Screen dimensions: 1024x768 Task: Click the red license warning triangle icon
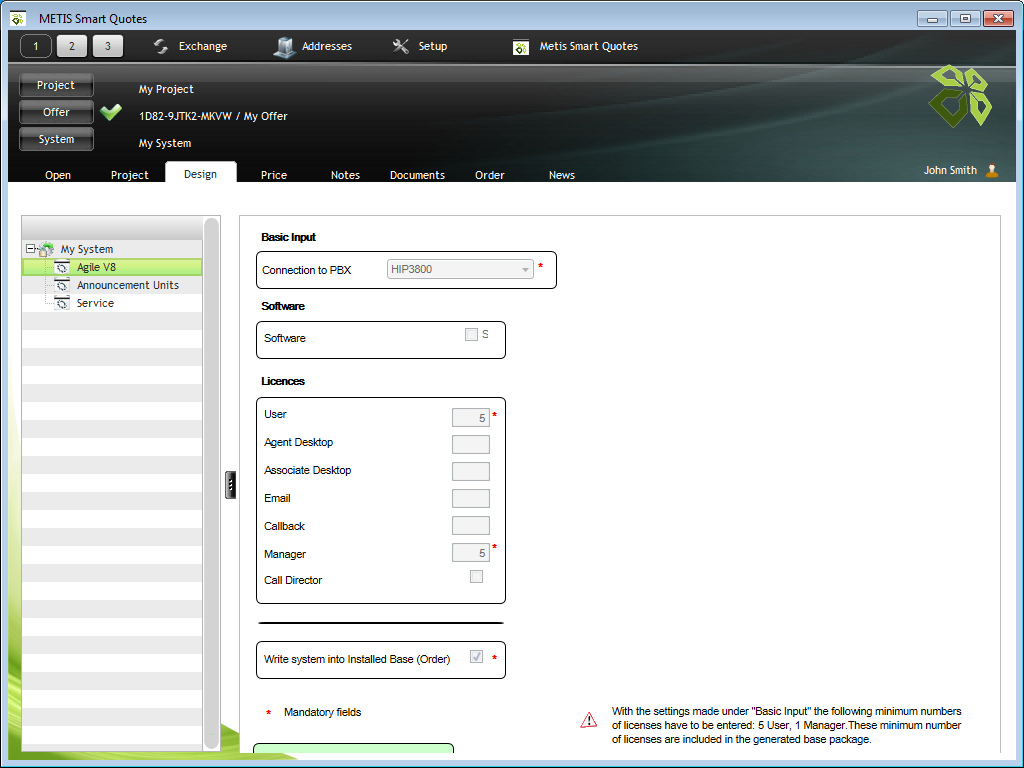pyautogui.click(x=588, y=720)
